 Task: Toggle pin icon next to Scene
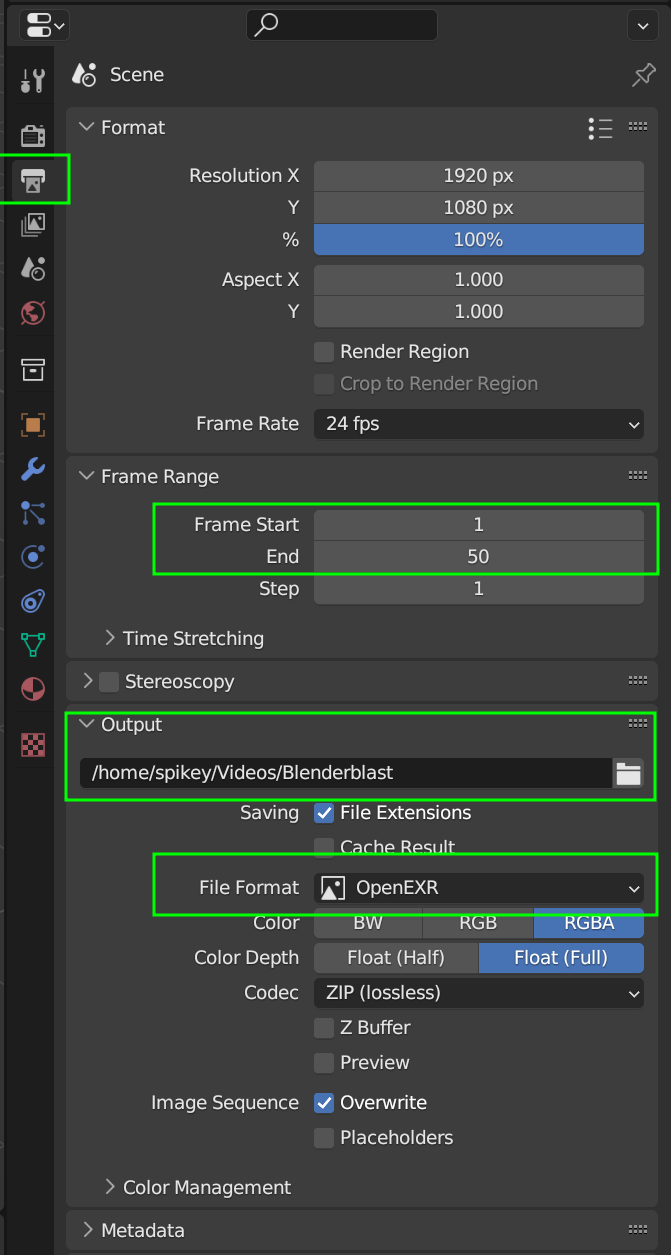pos(643,76)
